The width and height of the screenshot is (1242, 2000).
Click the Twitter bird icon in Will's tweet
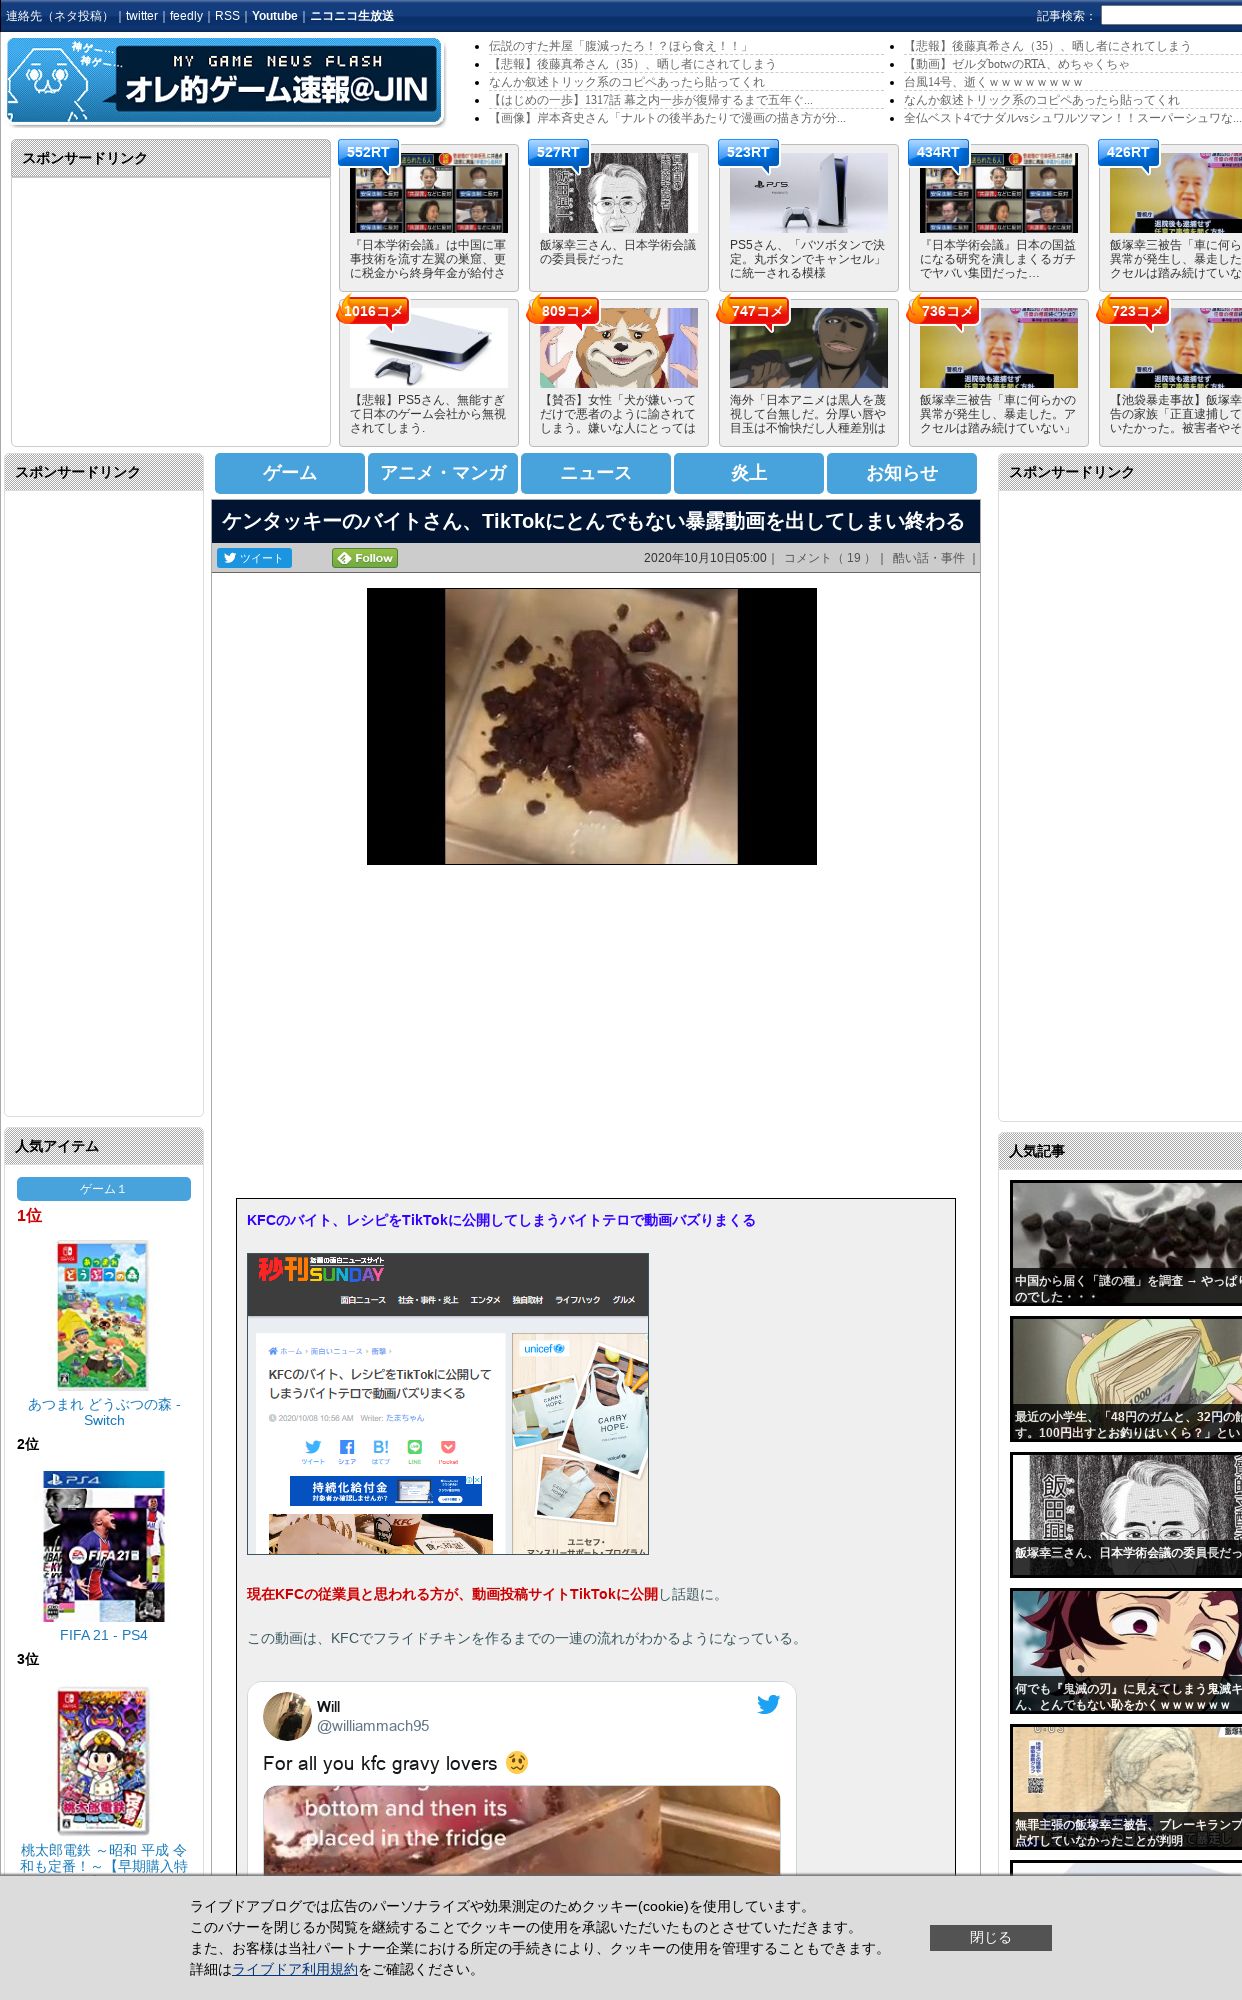click(x=768, y=1704)
